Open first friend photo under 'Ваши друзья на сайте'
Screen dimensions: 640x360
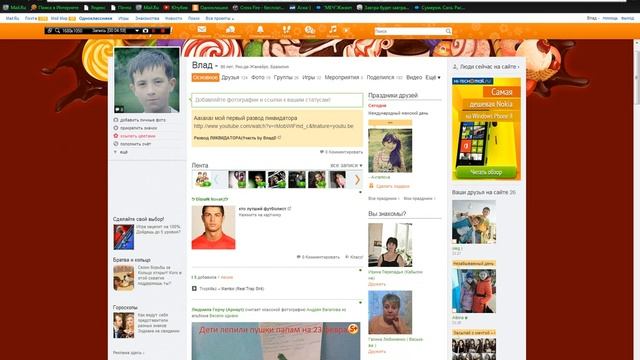point(474,222)
